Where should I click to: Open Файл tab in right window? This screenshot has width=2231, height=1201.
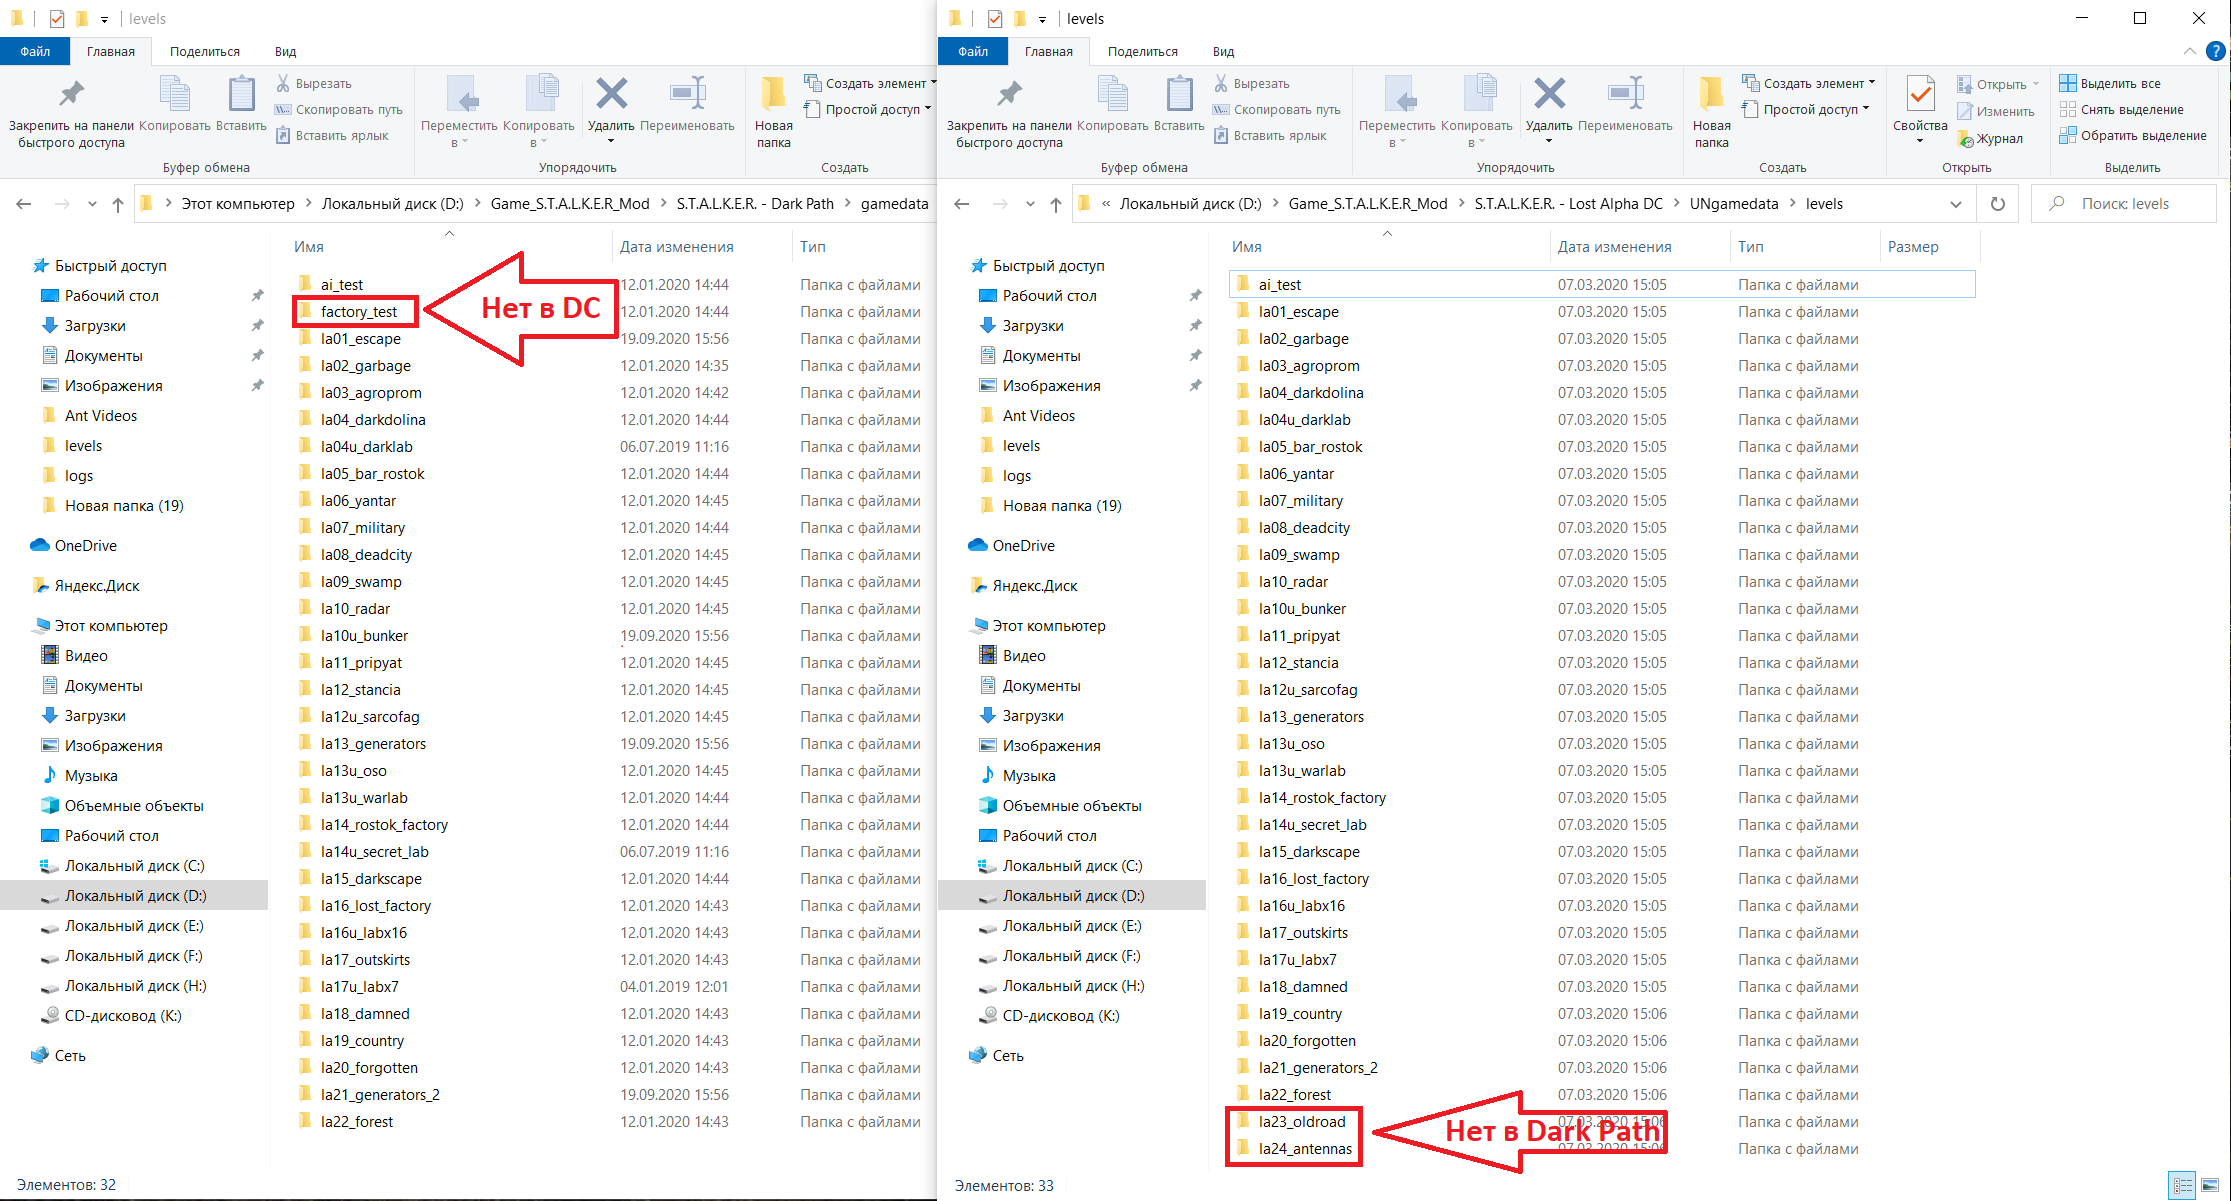pos(973,51)
